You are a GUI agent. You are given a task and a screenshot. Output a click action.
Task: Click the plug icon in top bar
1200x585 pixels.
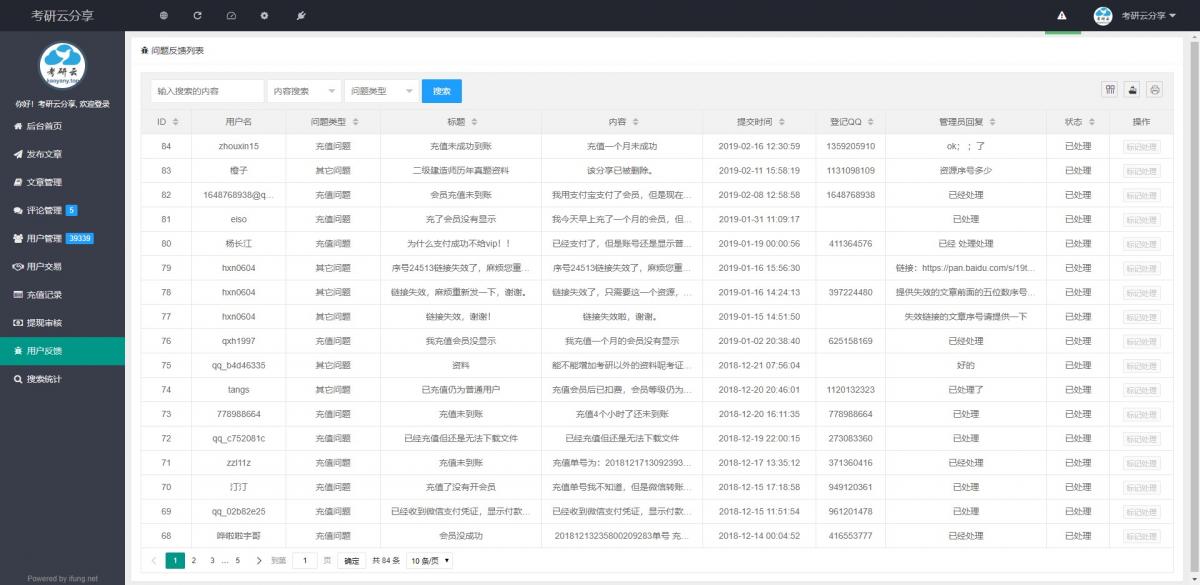click(301, 16)
